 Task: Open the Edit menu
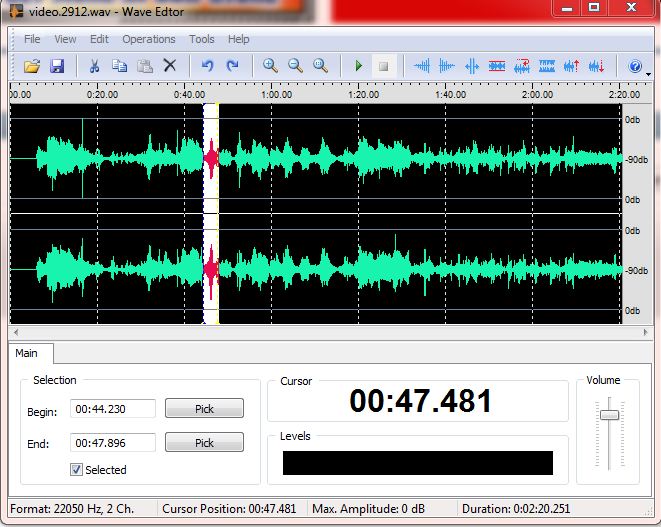(99, 39)
